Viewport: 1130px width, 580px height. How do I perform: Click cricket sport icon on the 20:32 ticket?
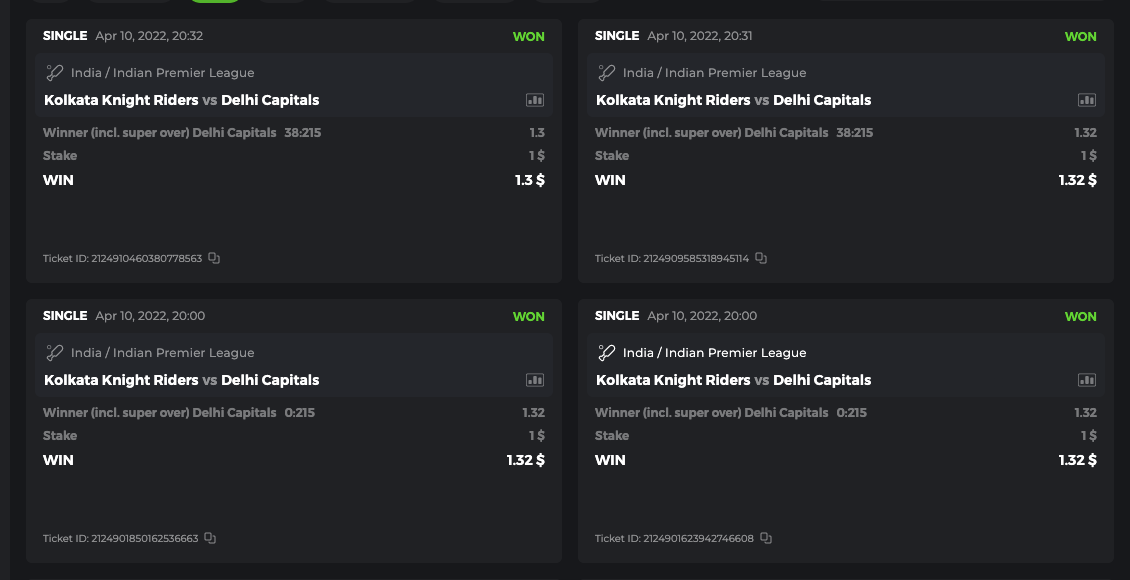(x=55, y=73)
